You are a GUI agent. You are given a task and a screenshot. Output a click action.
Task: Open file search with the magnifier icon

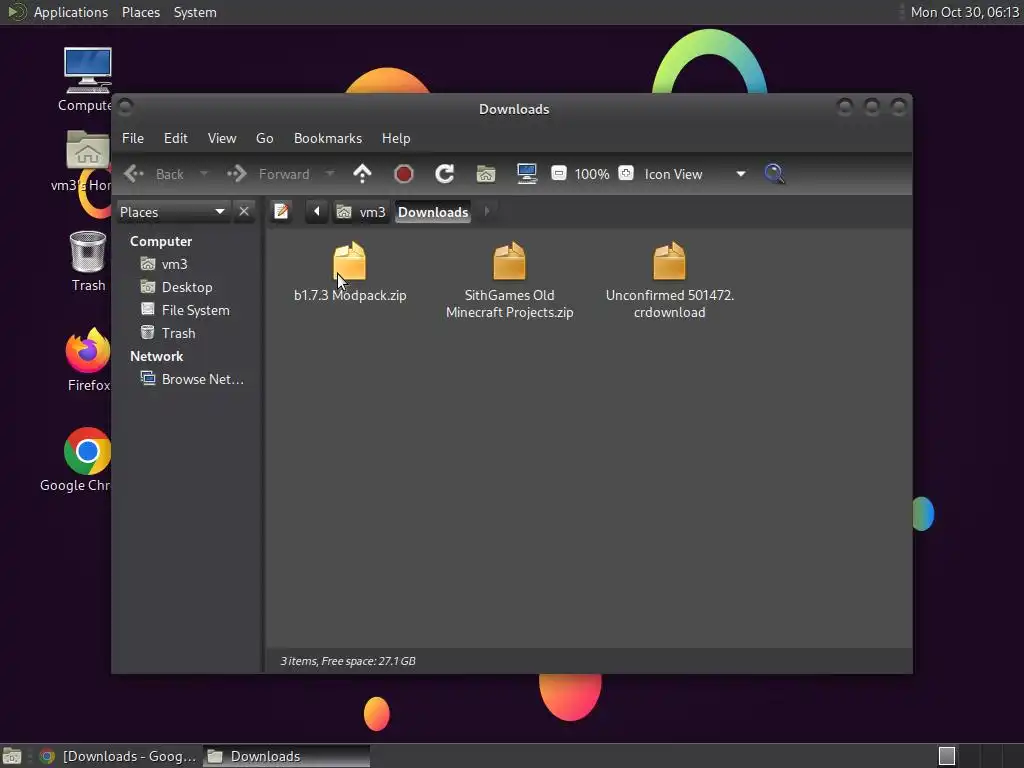click(775, 174)
